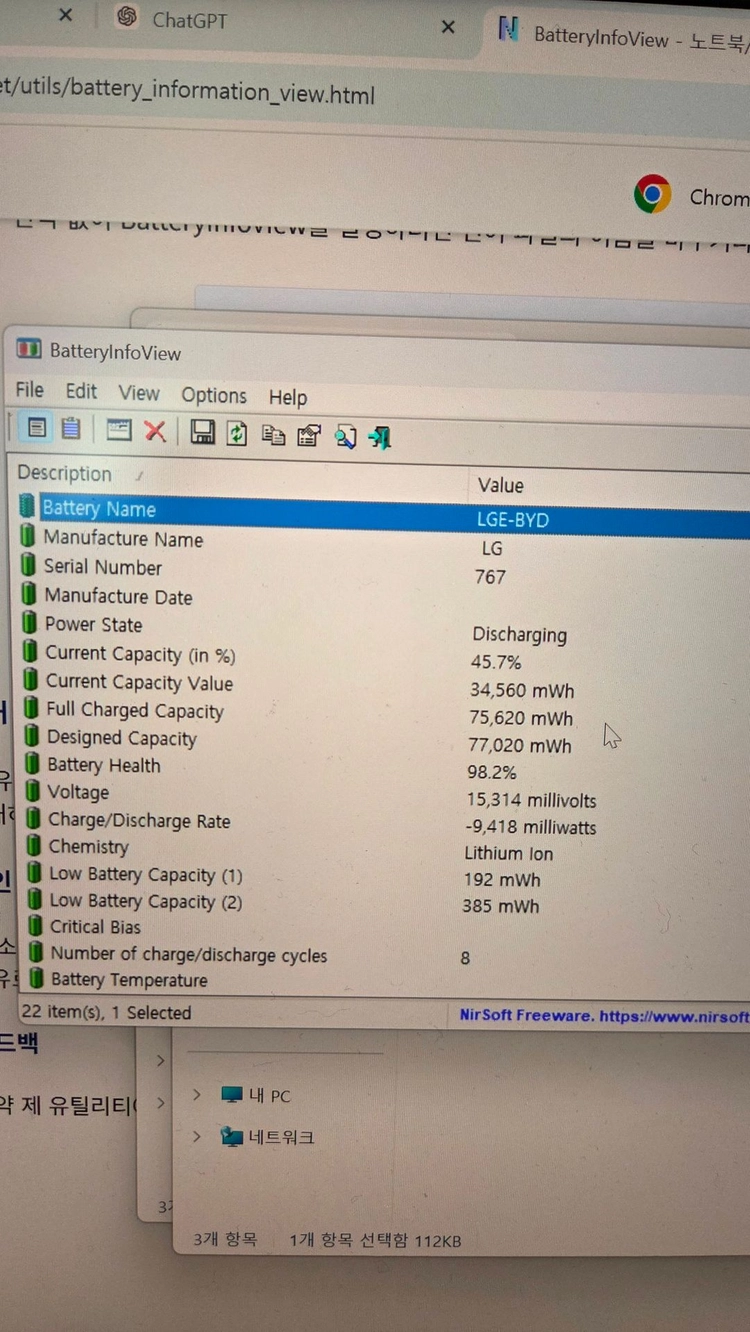Click the 3개 항목 Explorer status text
The image size is (750, 1332).
coord(225,1240)
